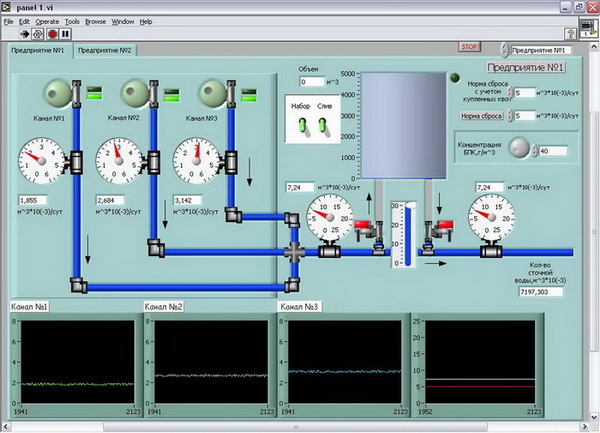Click the horizontal scrollbar thumb
The height and width of the screenshot is (433, 600).
[295, 426]
